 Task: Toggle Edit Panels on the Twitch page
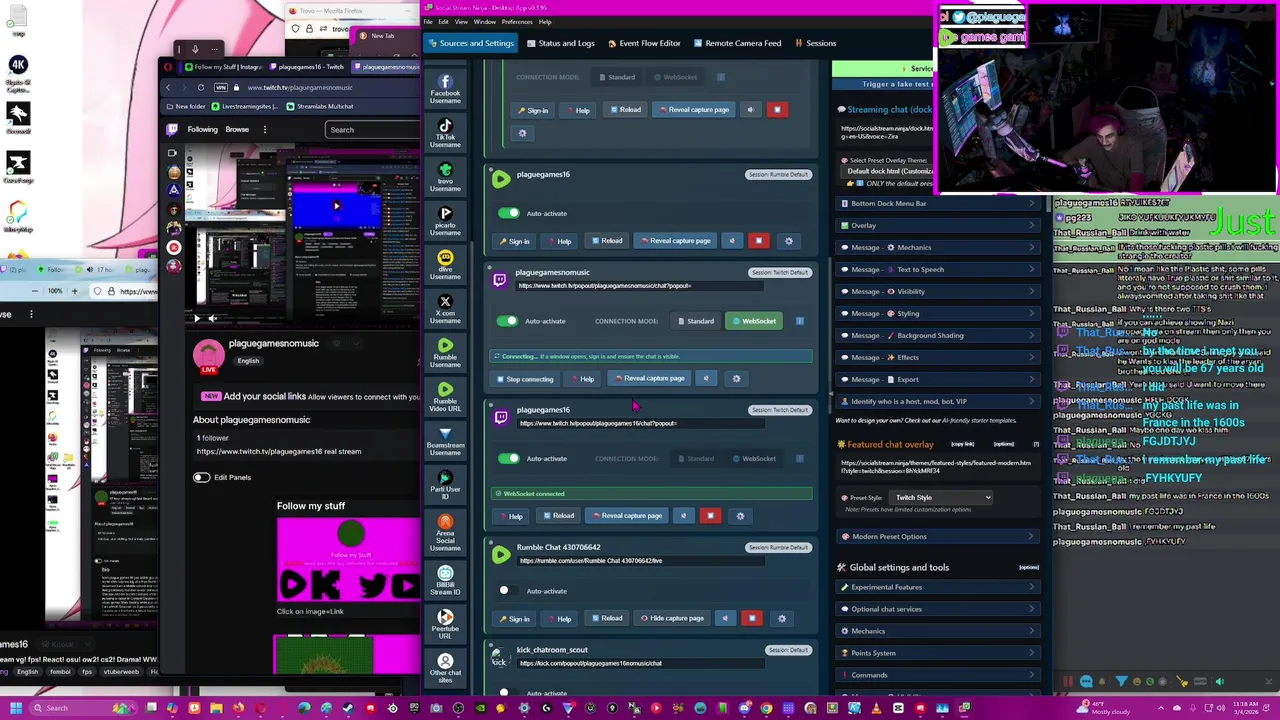201,477
